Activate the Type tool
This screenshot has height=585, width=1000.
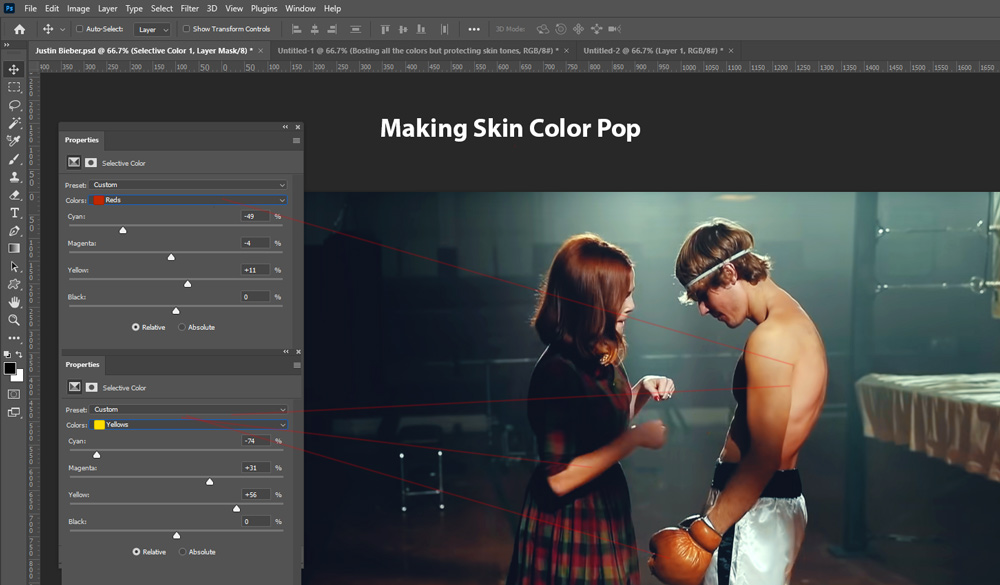point(14,212)
